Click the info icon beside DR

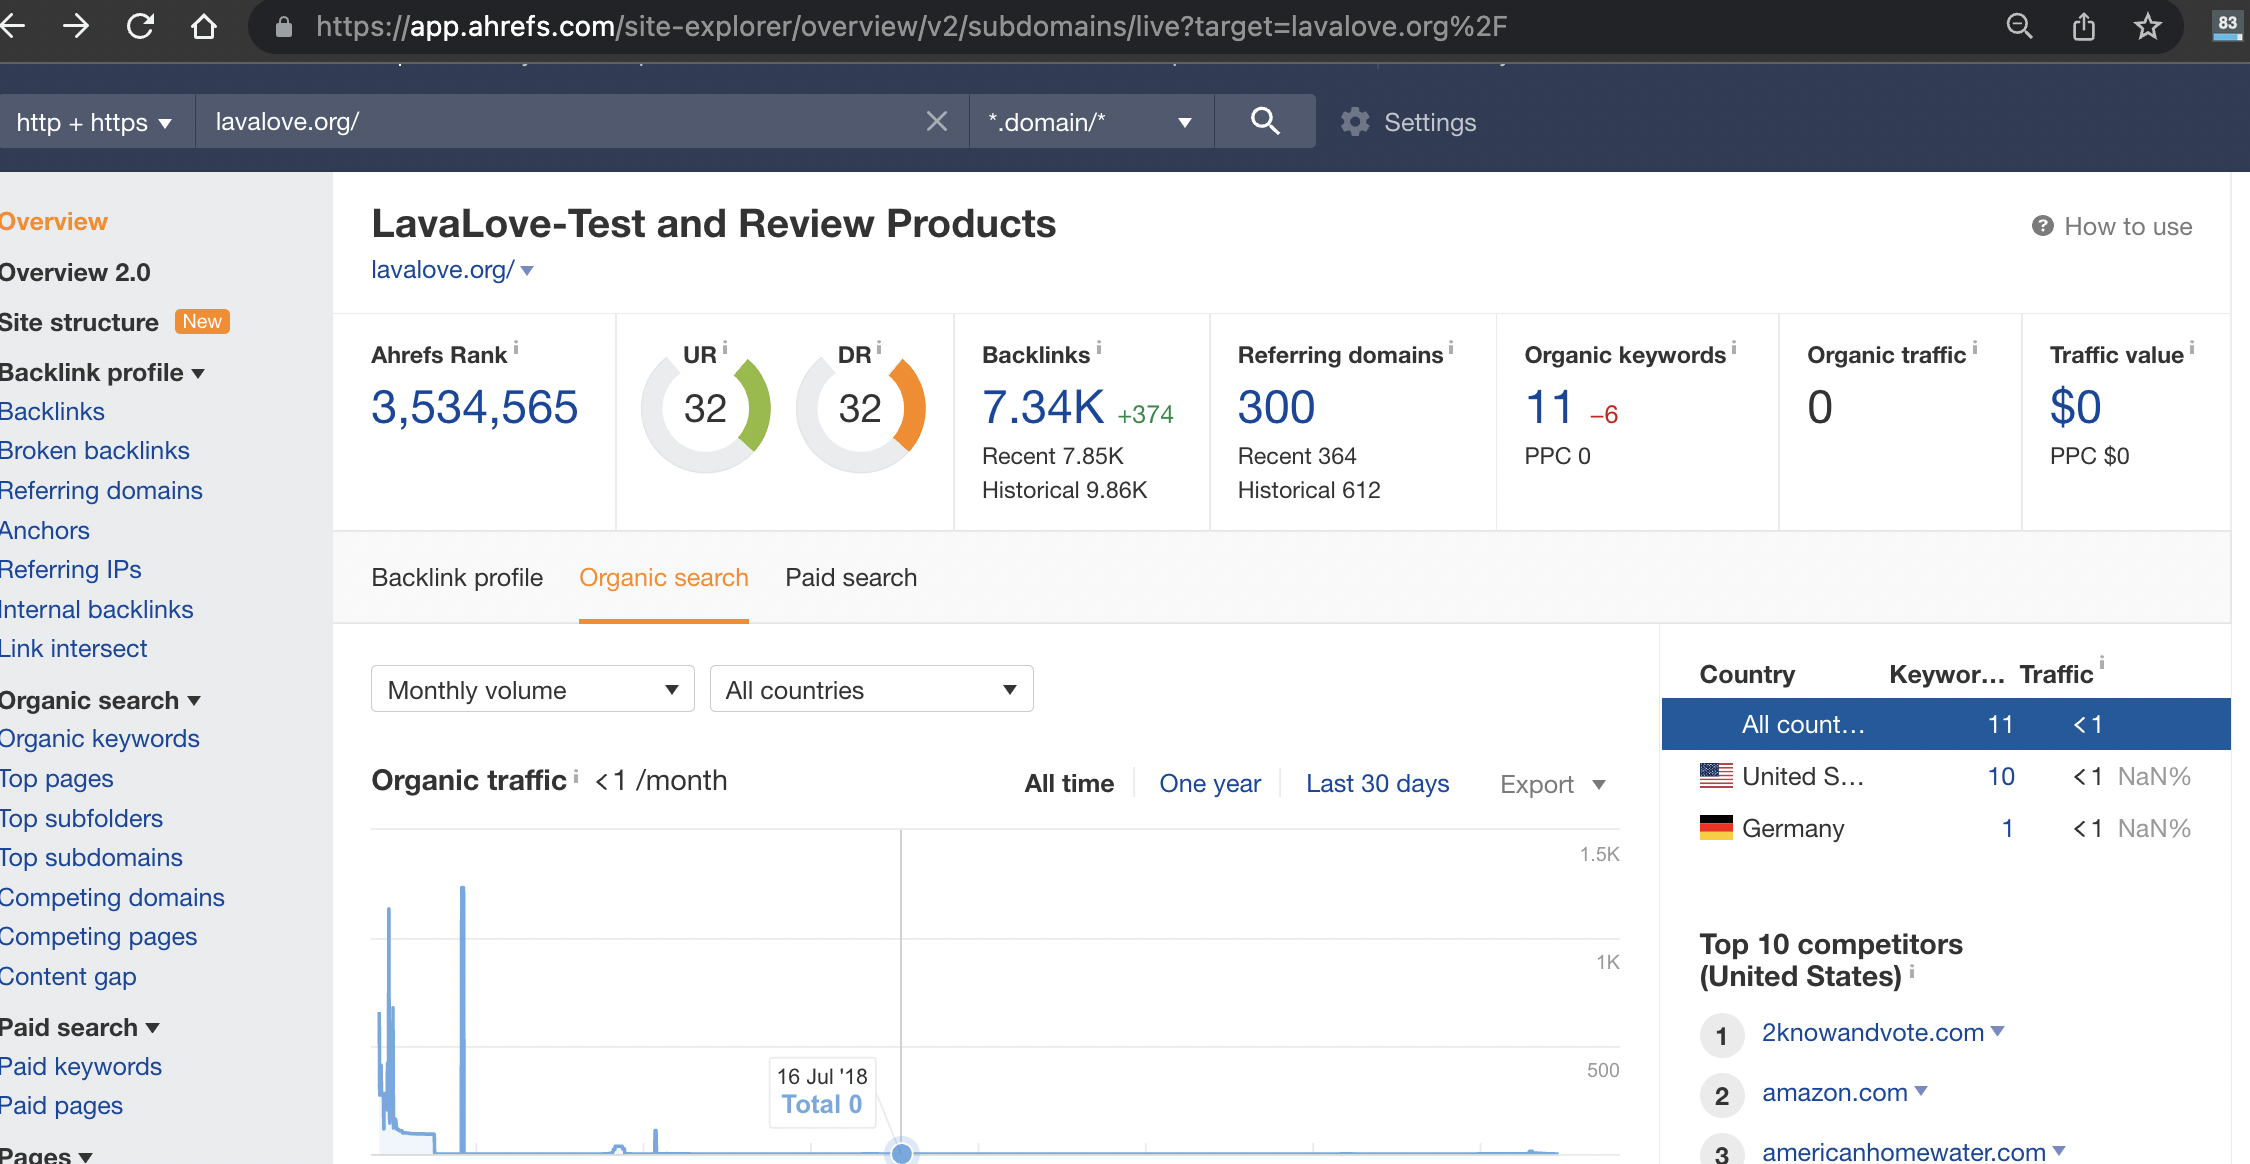(879, 347)
